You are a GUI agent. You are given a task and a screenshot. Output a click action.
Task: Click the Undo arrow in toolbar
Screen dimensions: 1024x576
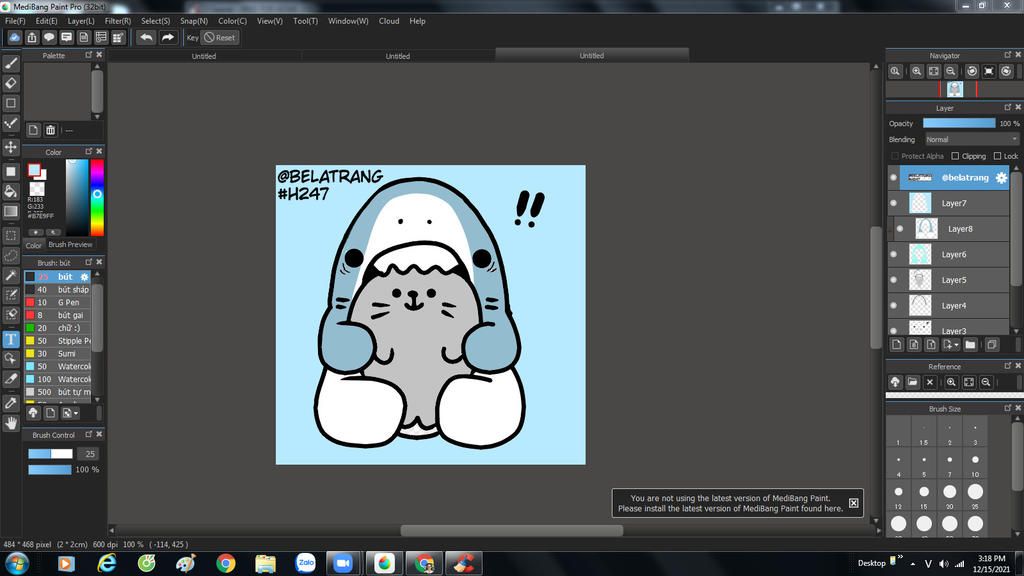(146, 37)
